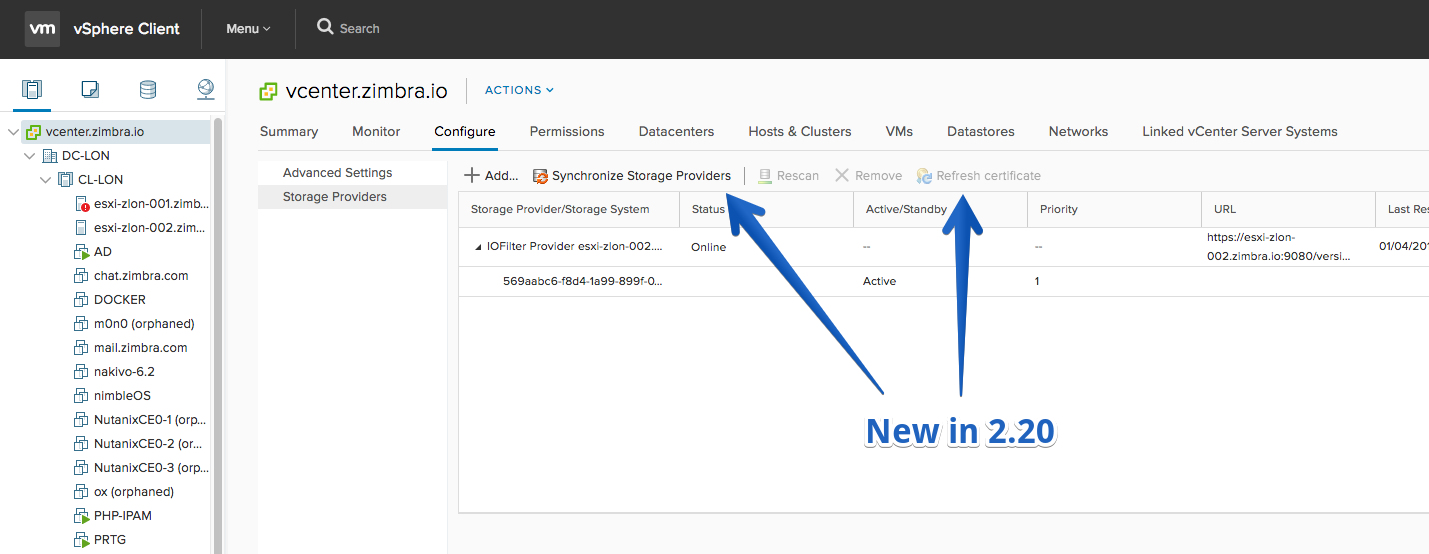Sort by the Status column header
The image size is (1429, 554).
pyautogui.click(x=766, y=209)
